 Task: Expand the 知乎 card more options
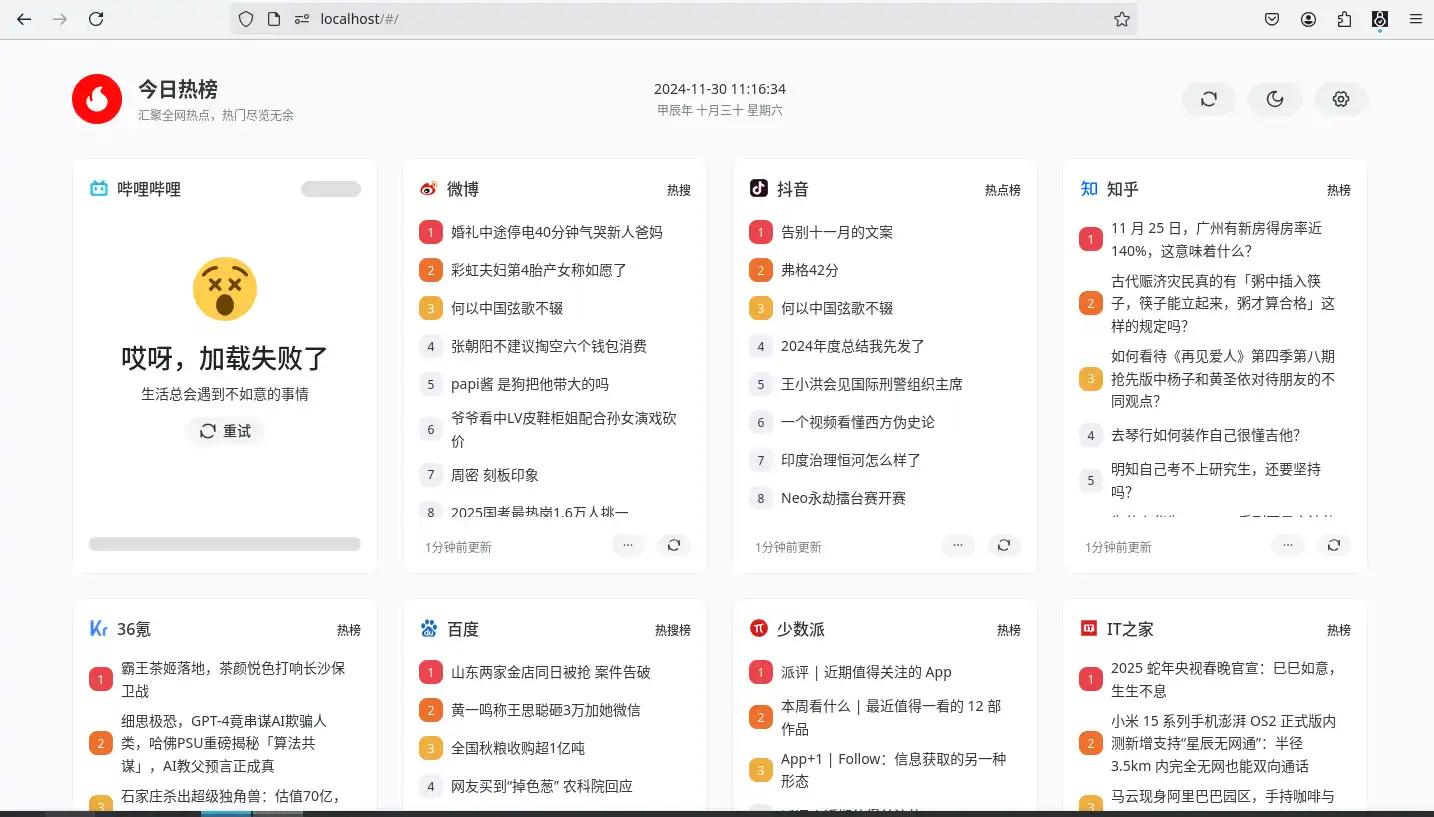click(1288, 545)
